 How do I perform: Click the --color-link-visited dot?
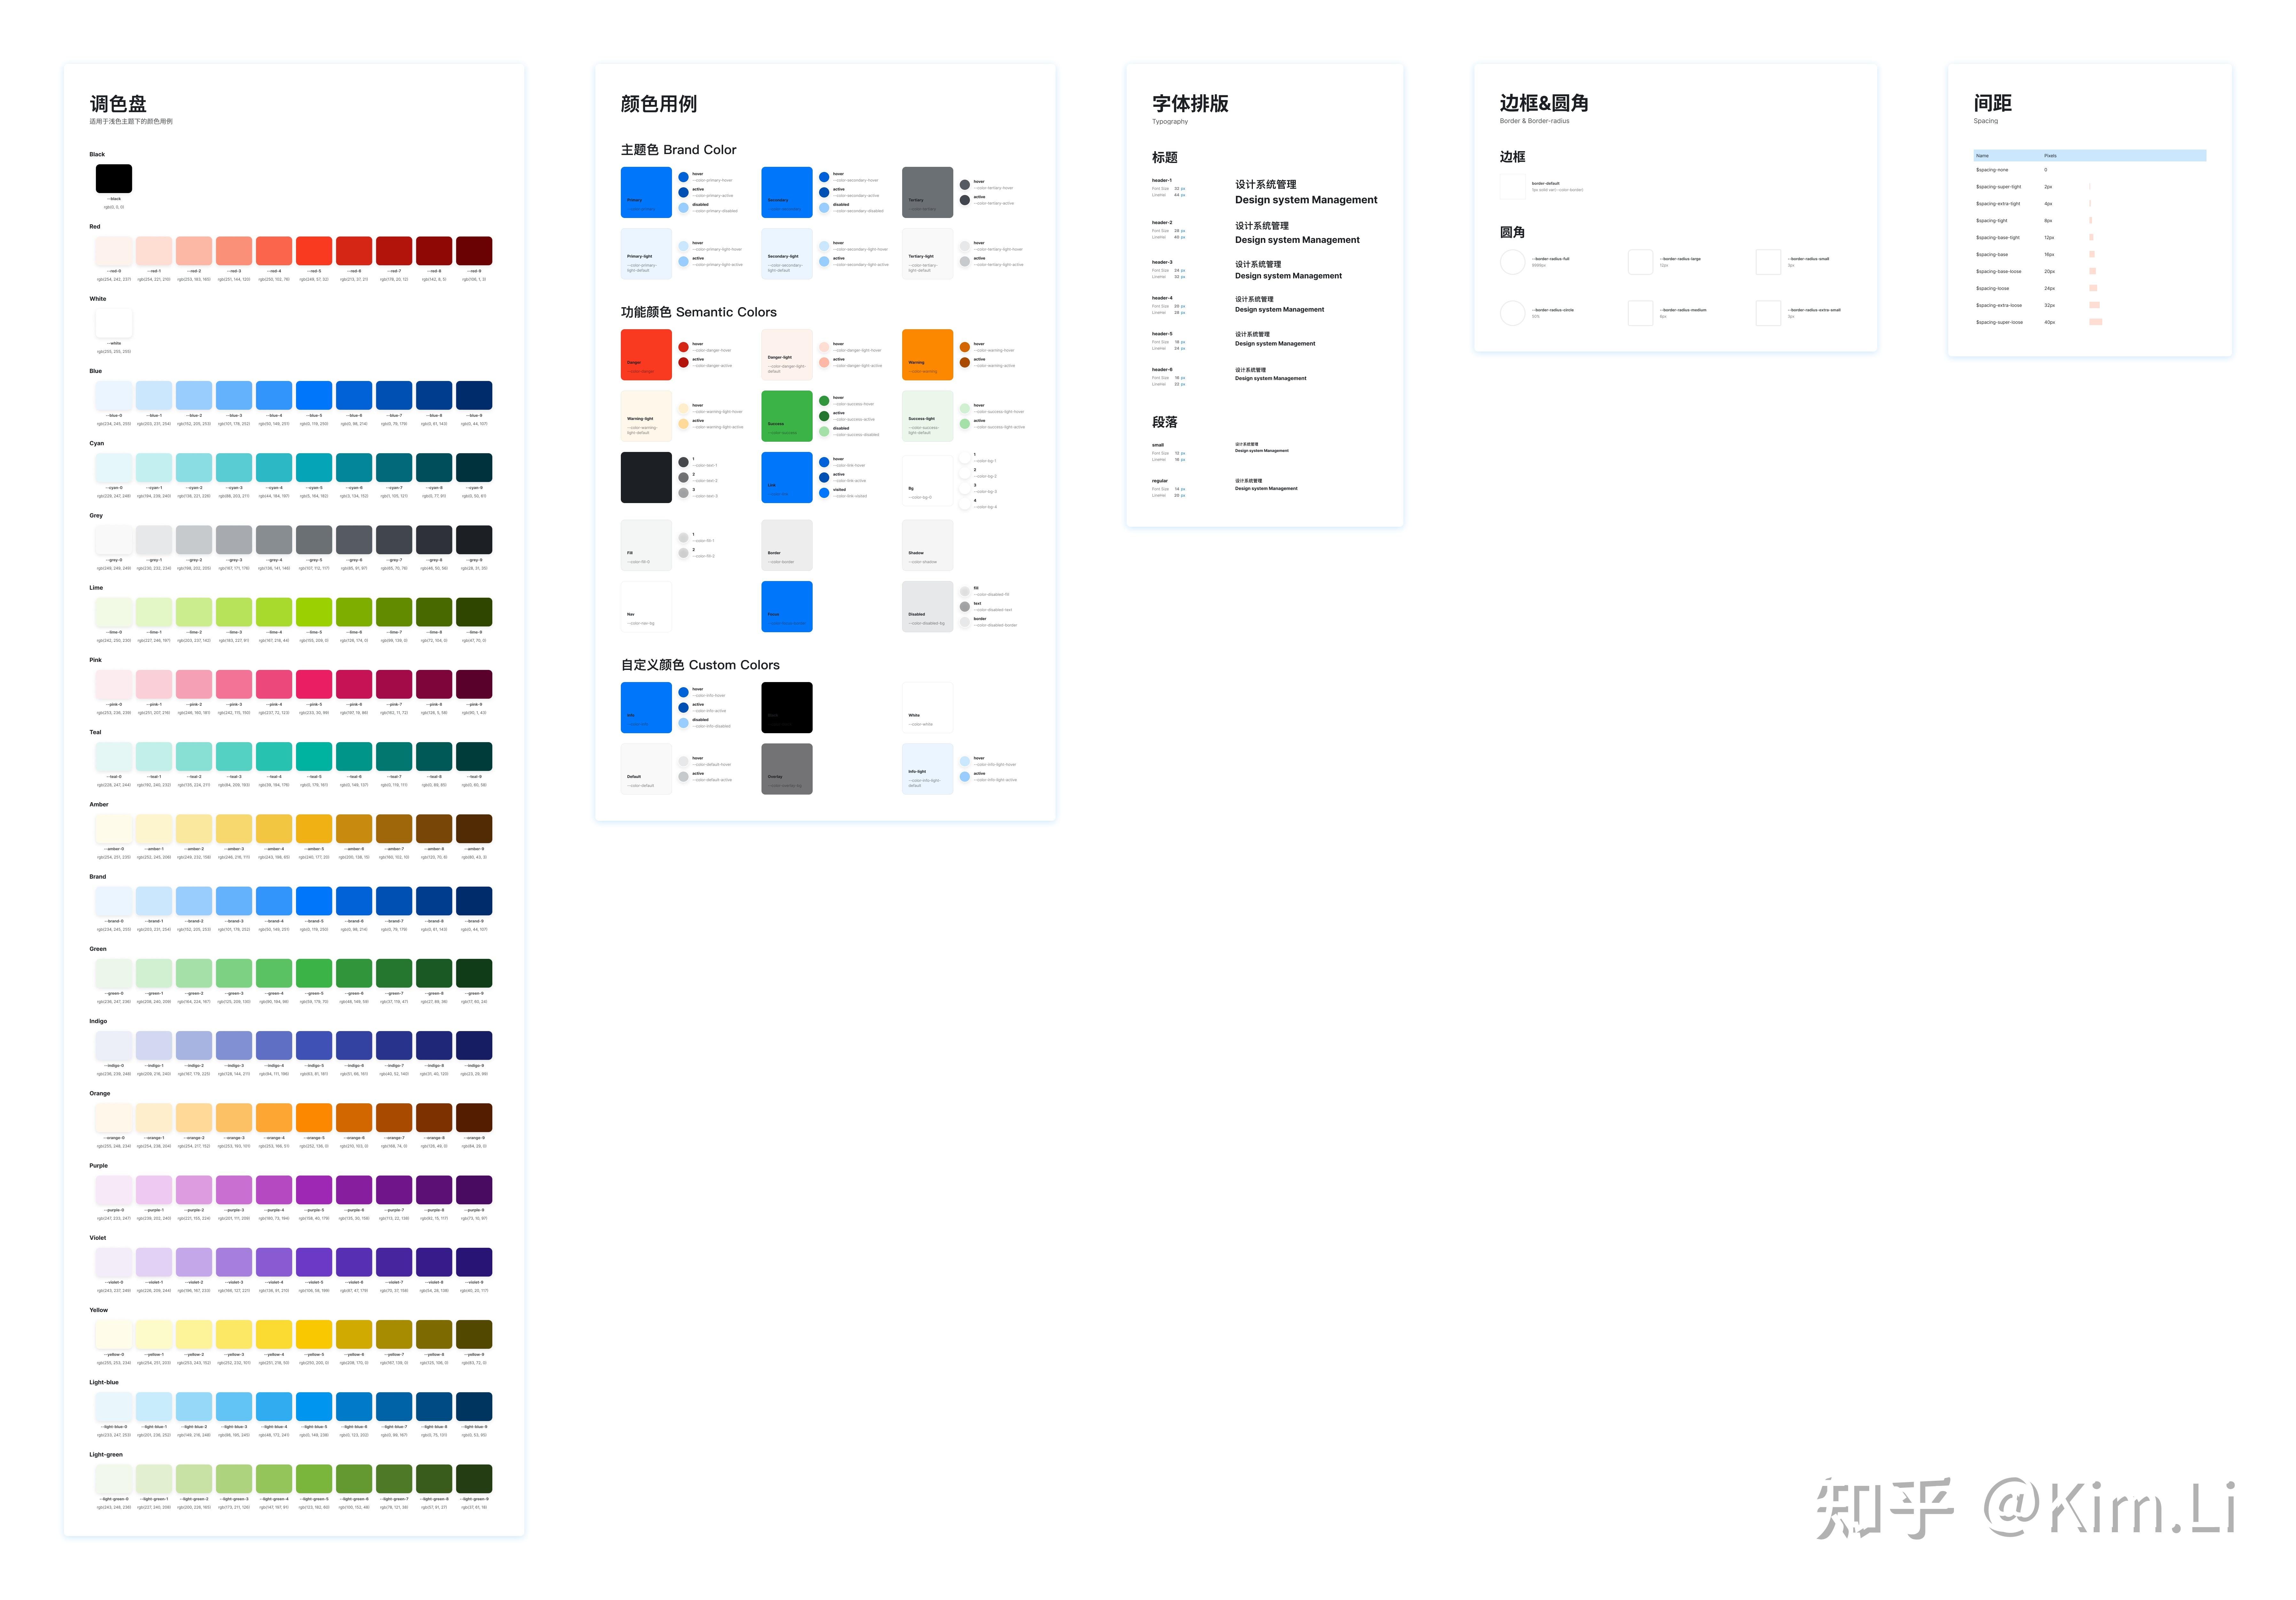824,493
